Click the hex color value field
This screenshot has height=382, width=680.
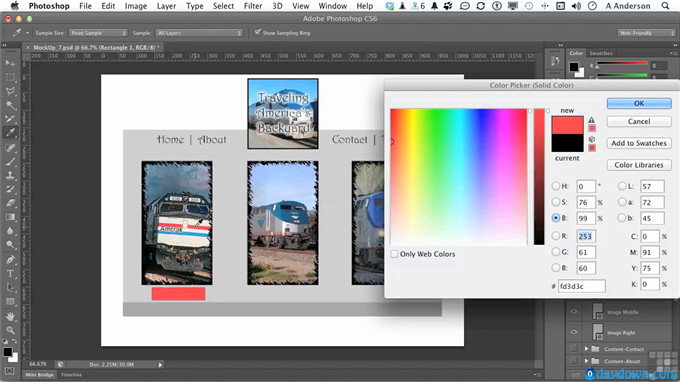tap(581, 286)
